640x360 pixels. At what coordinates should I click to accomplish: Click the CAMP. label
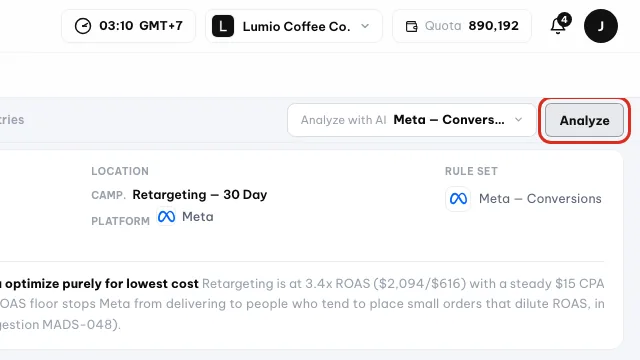click(x=108, y=195)
